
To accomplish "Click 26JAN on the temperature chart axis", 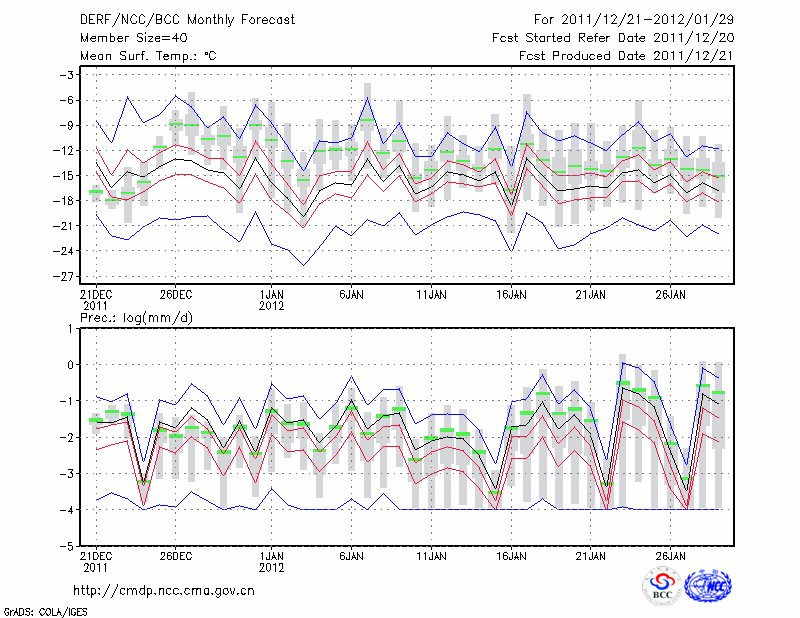I will 670,295.
